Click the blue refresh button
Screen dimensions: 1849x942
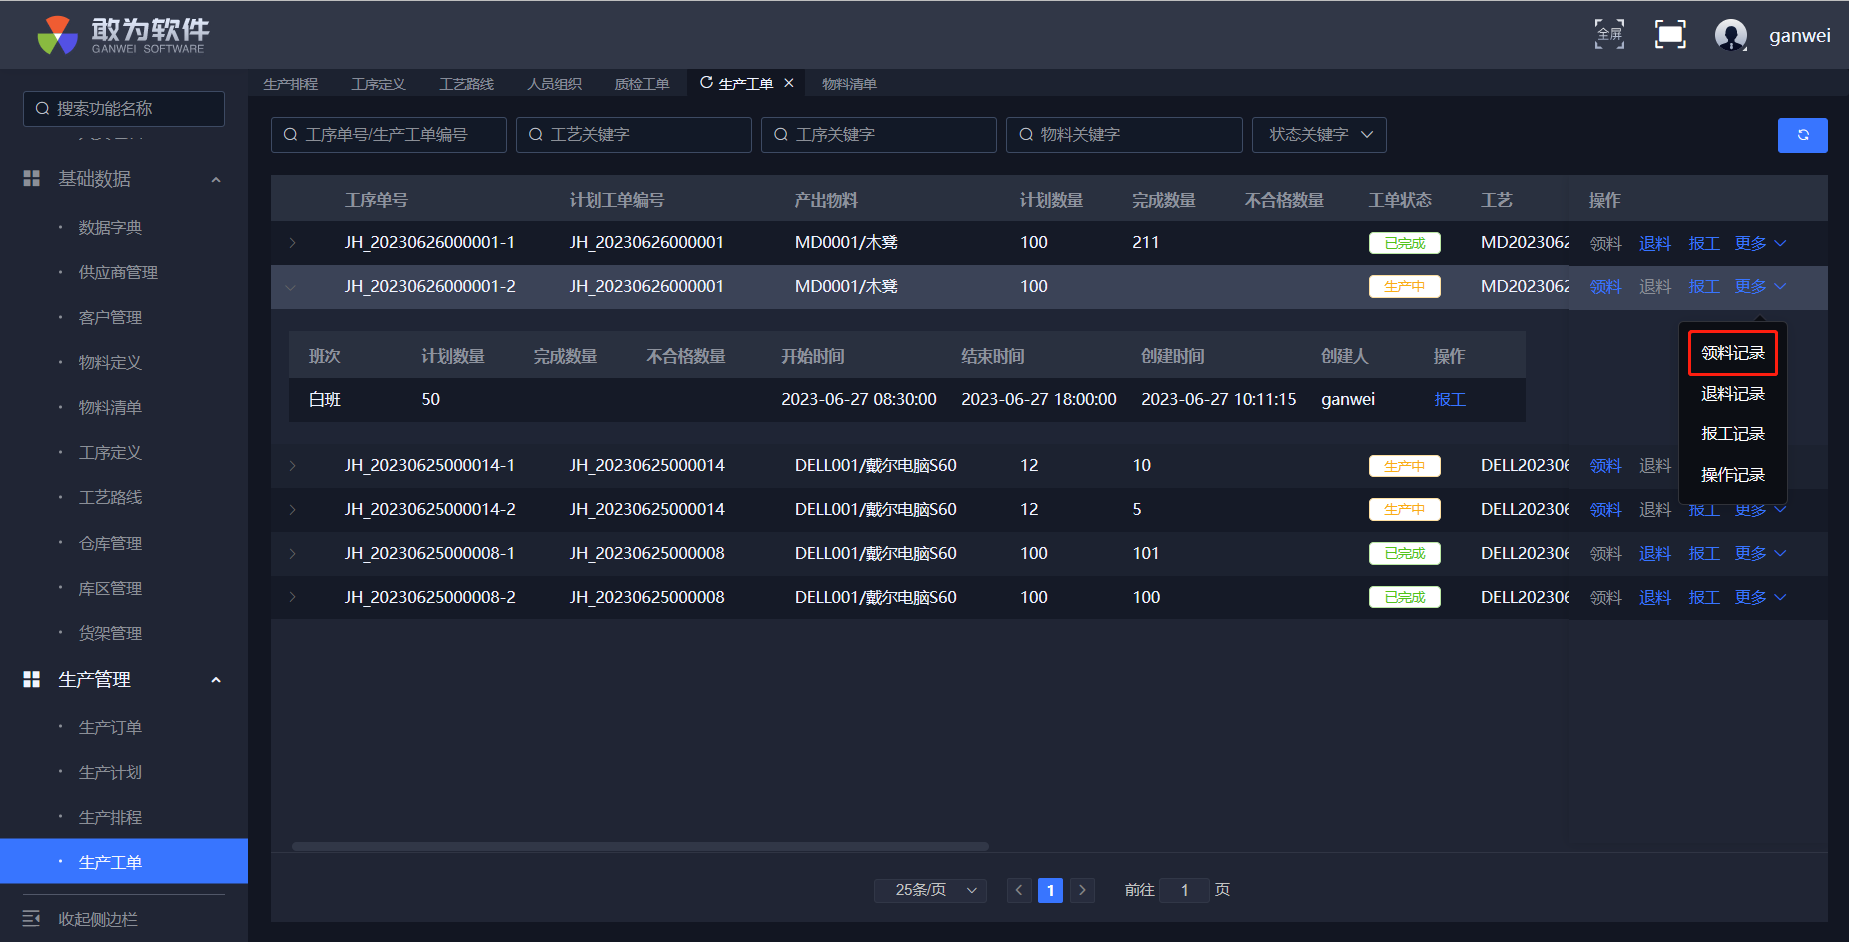coord(1802,135)
